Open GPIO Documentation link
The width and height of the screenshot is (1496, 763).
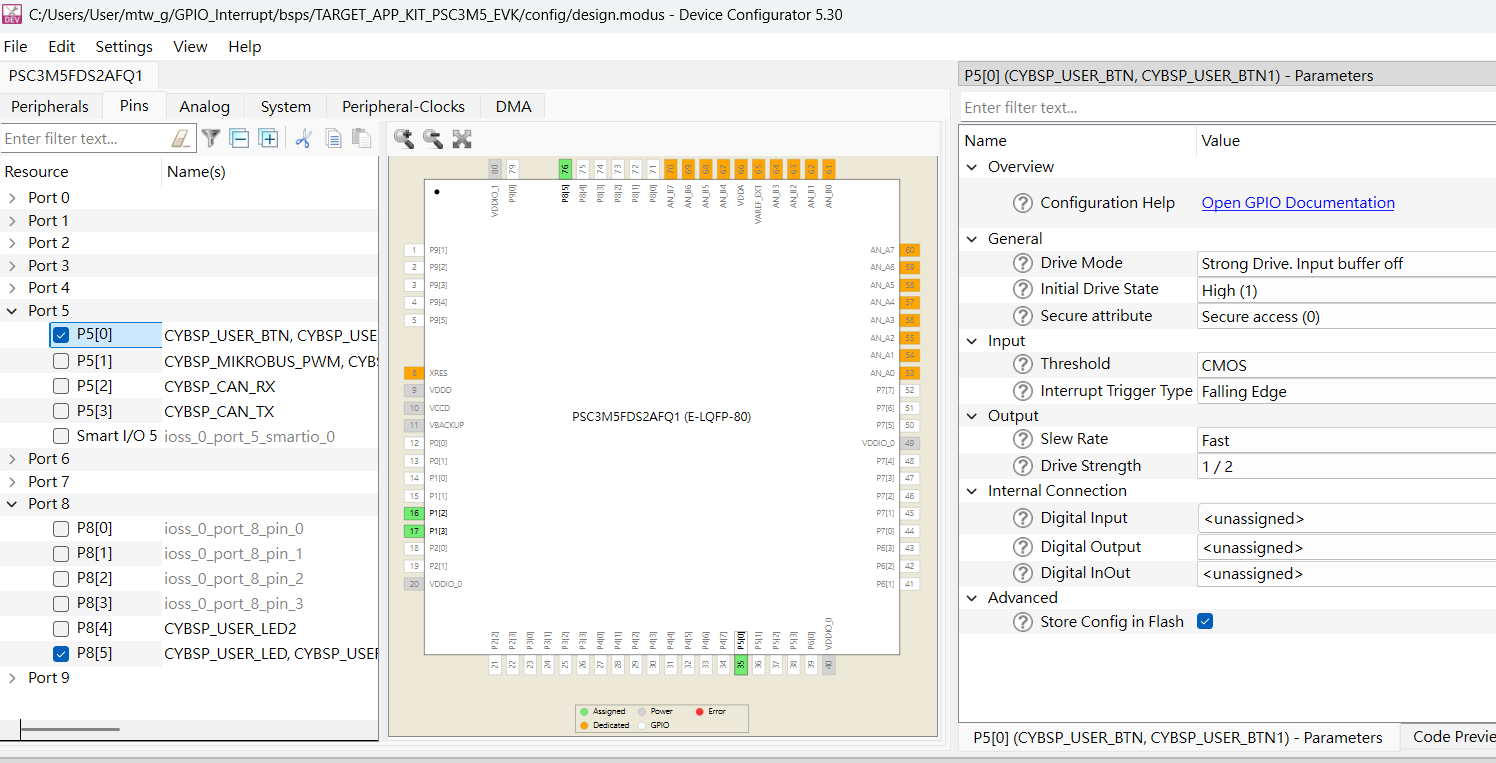click(1297, 203)
